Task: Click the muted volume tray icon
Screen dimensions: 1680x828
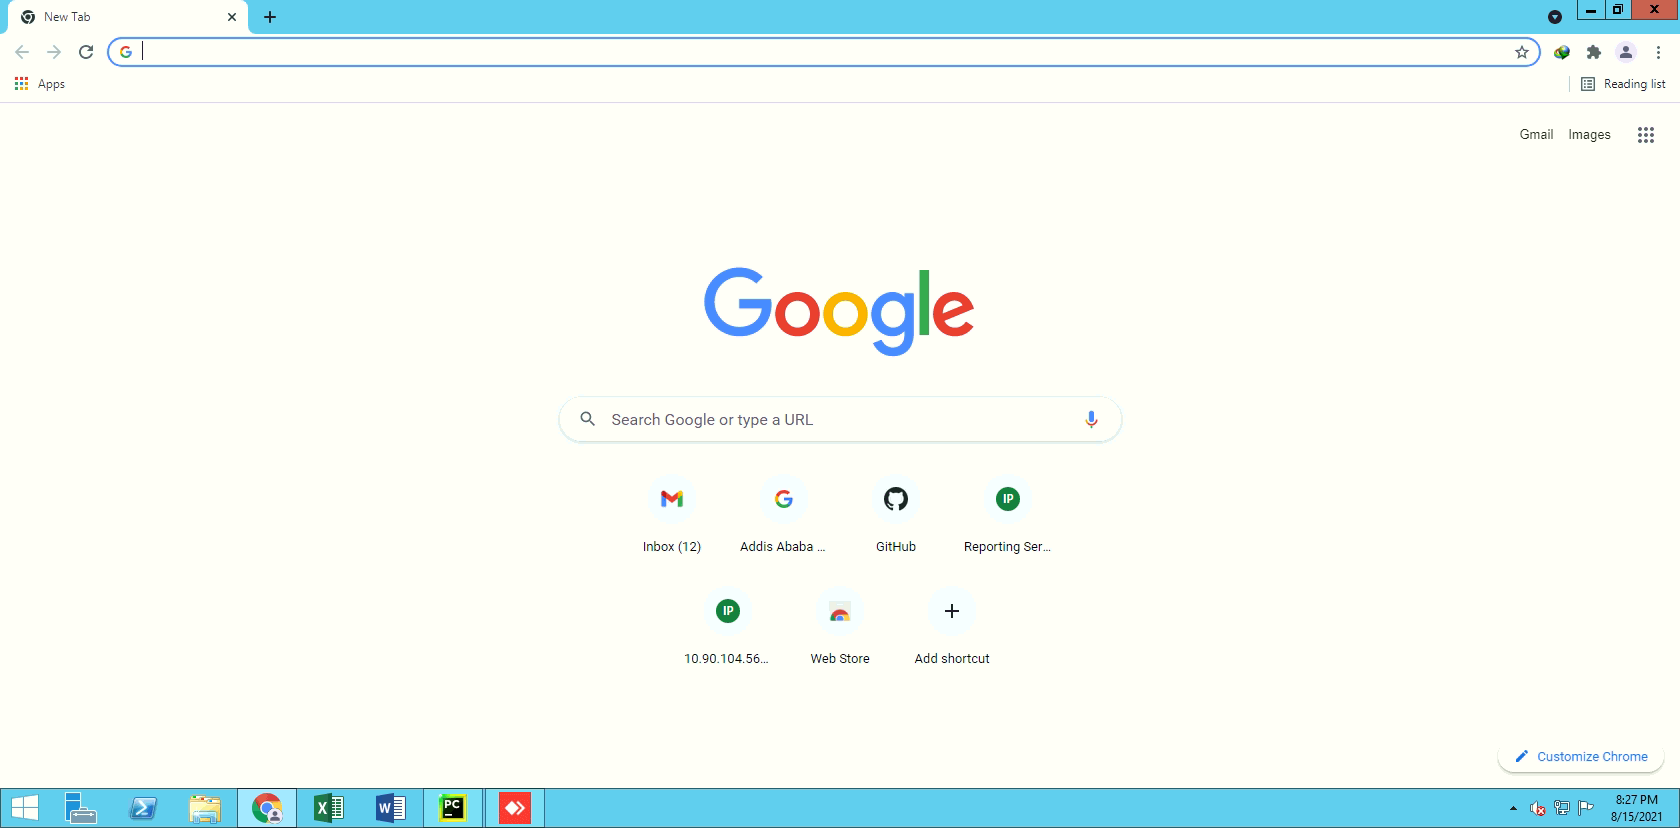Action: coord(1538,808)
